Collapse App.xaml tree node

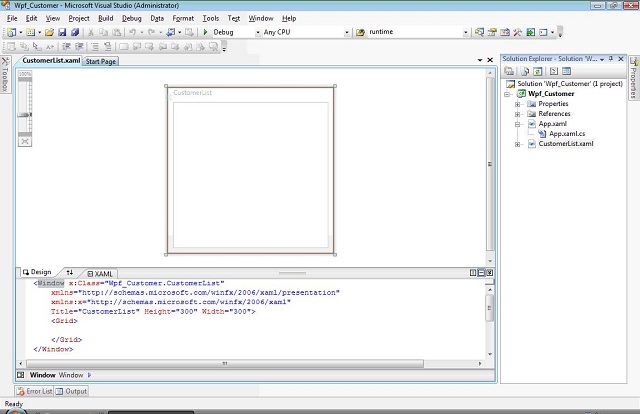(517, 124)
